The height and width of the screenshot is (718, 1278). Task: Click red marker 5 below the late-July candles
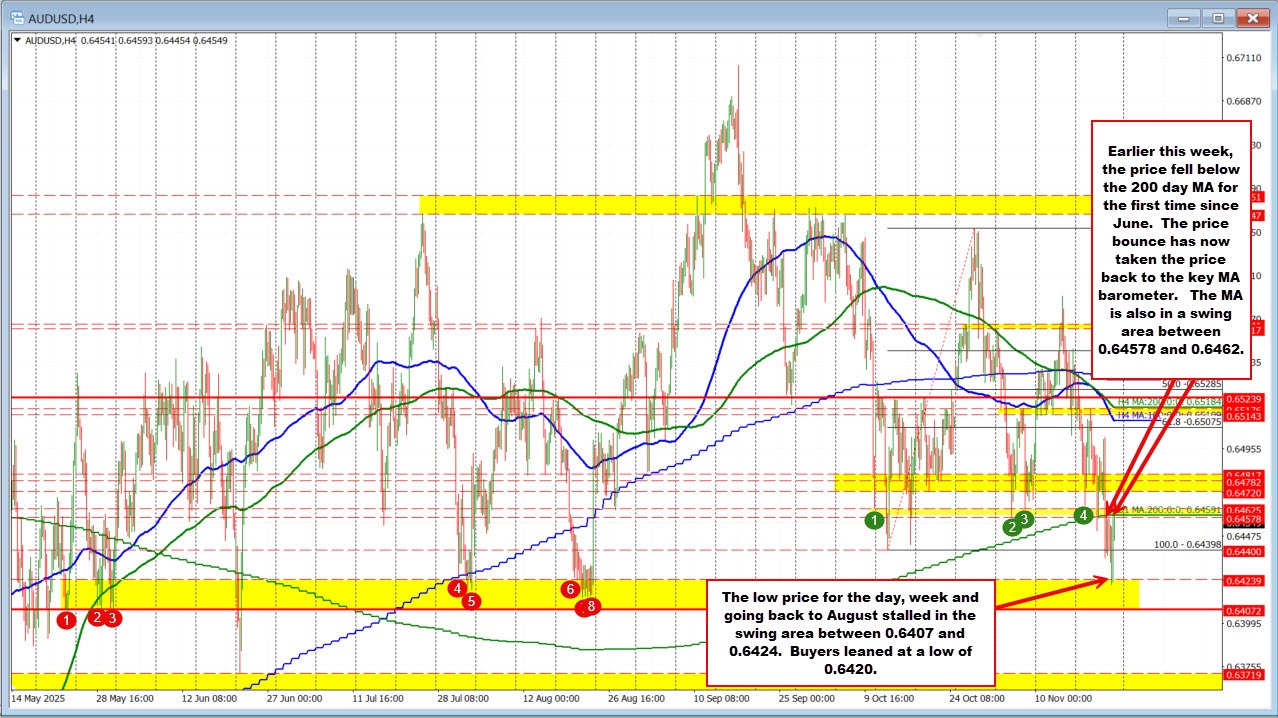tap(469, 602)
